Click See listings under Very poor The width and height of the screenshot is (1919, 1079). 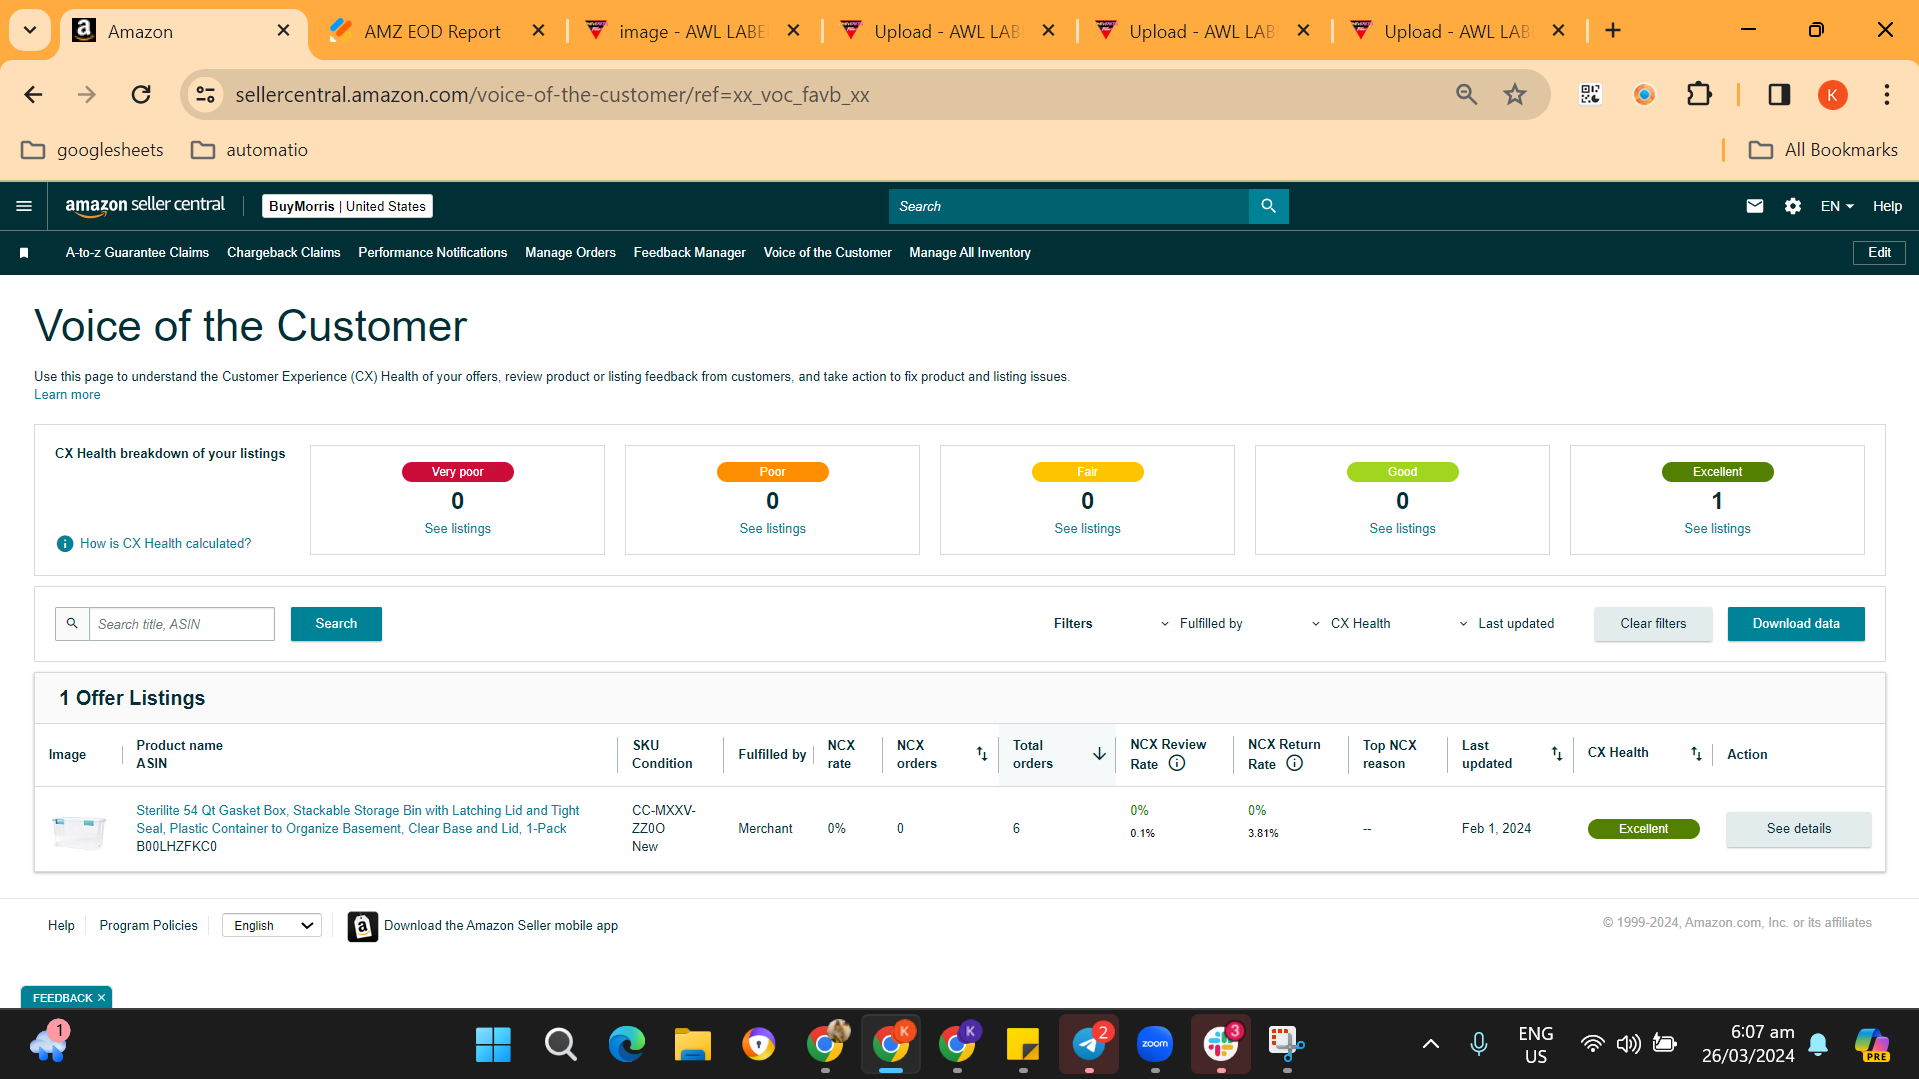coord(457,529)
